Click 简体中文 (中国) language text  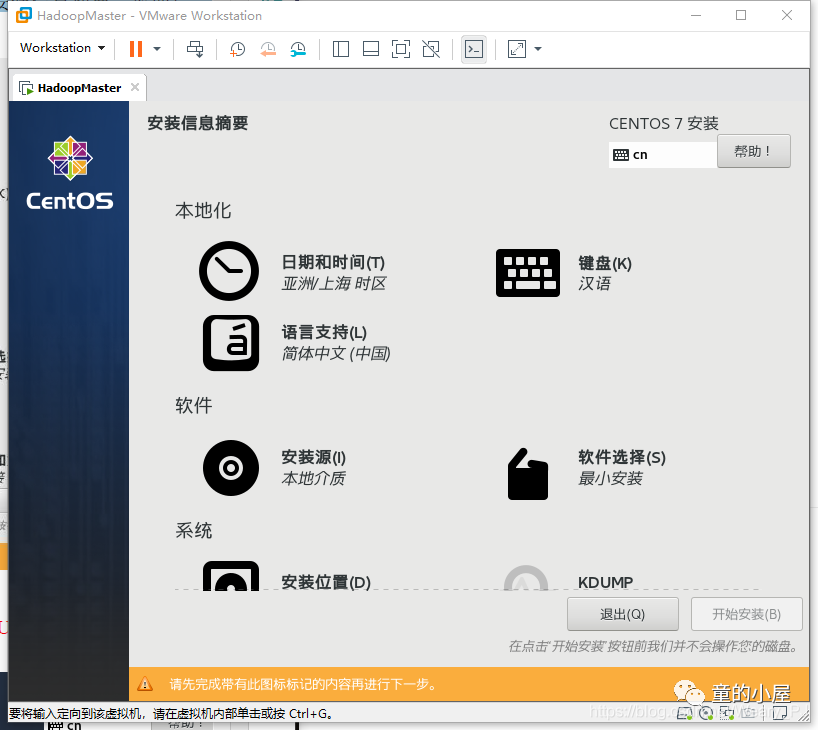336,353
